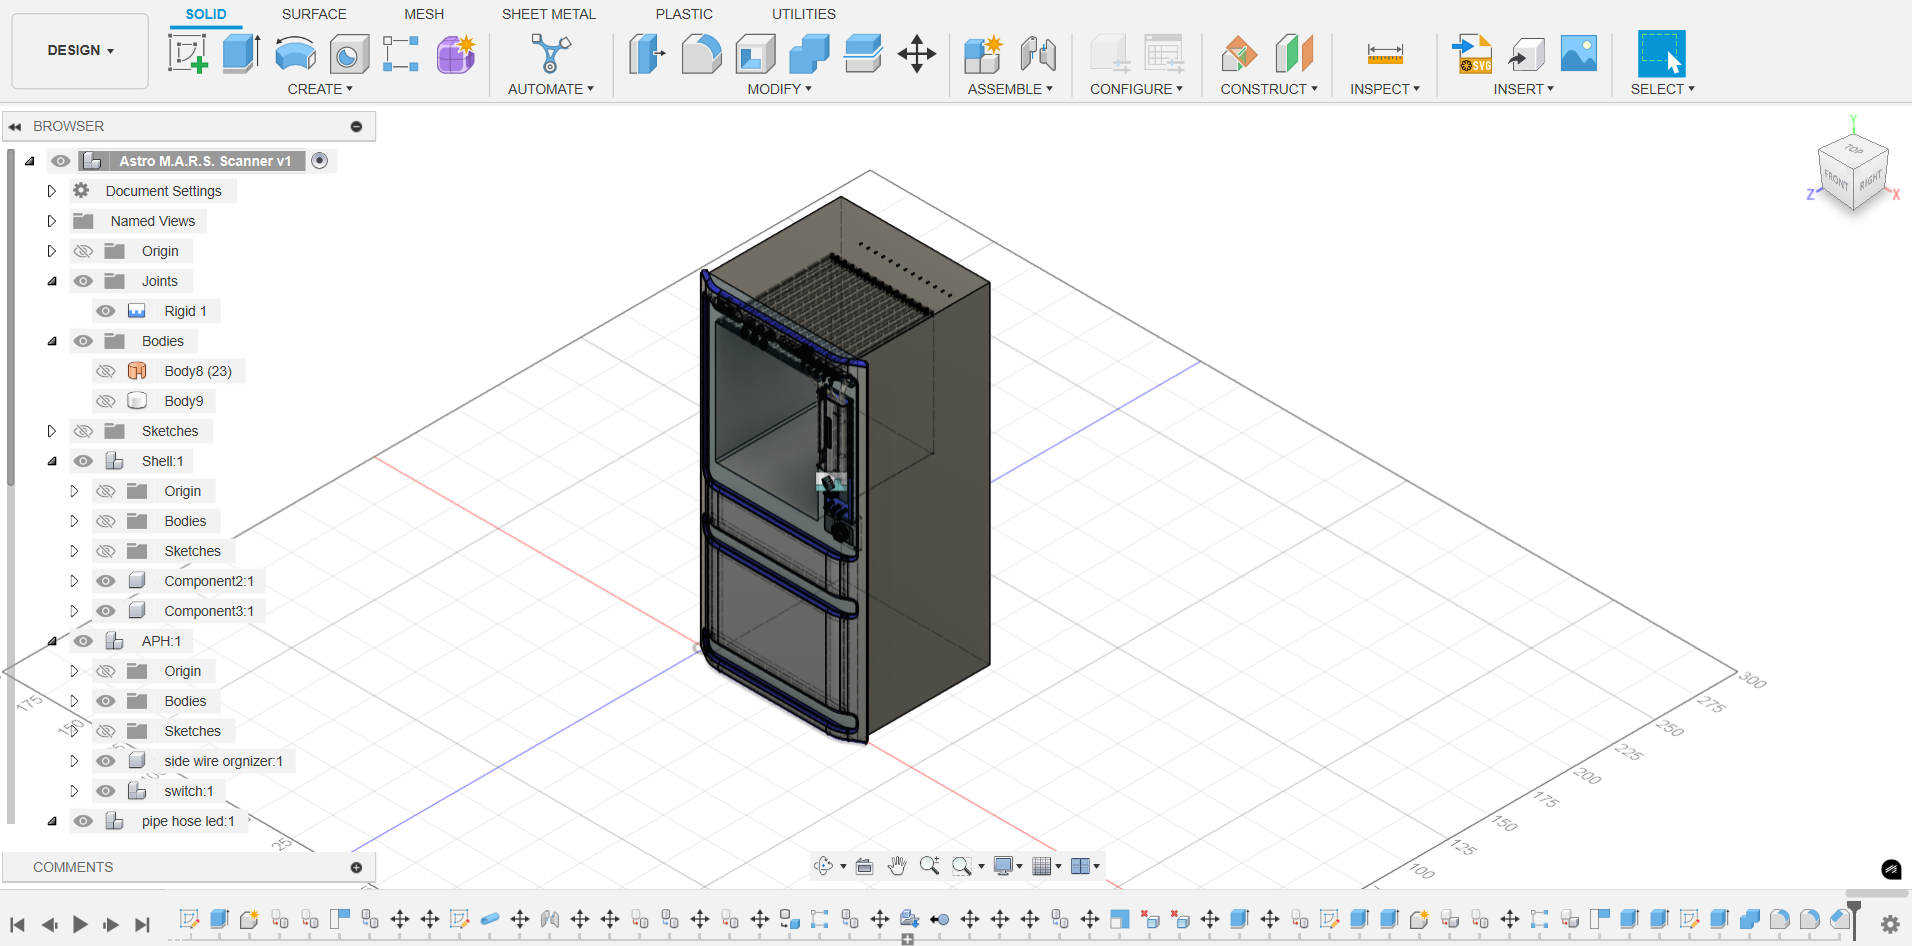Select the Create Sketch tool
Screen dimensions: 1912x946
pyautogui.click(x=187, y=54)
